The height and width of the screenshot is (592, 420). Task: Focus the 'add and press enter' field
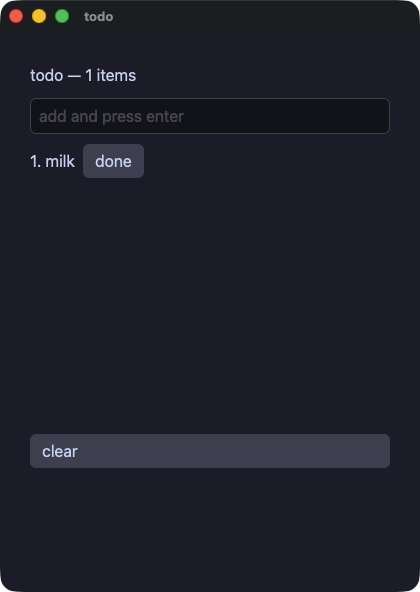tap(210, 116)
